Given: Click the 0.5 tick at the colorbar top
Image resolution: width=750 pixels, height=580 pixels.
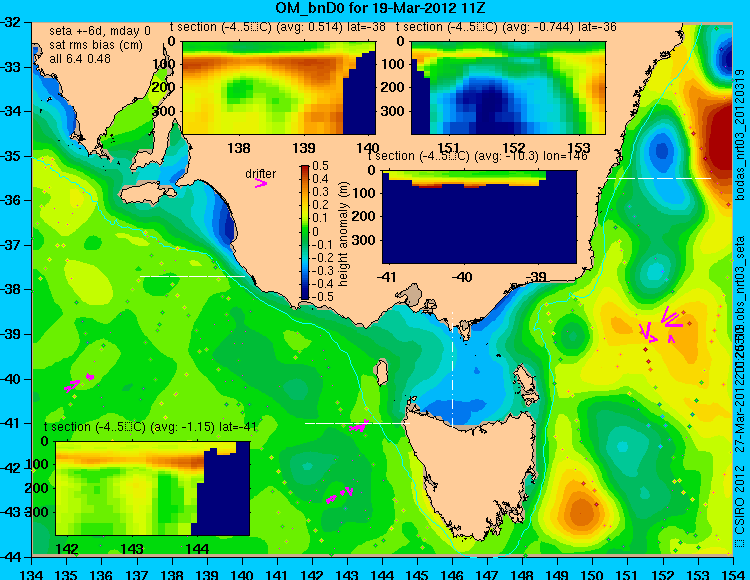Looking at the screenshot, I should (320, 166).
